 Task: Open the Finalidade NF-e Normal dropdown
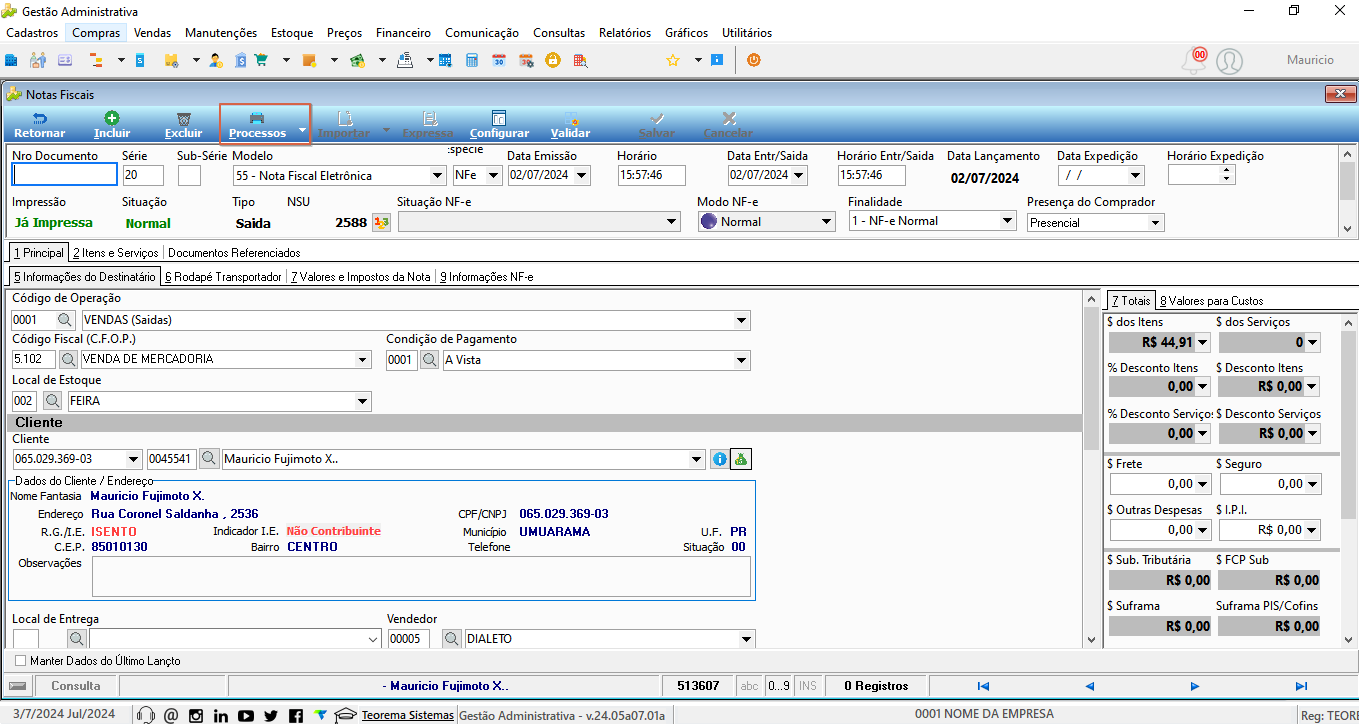pyautogui.click(x=1007, y=221)
